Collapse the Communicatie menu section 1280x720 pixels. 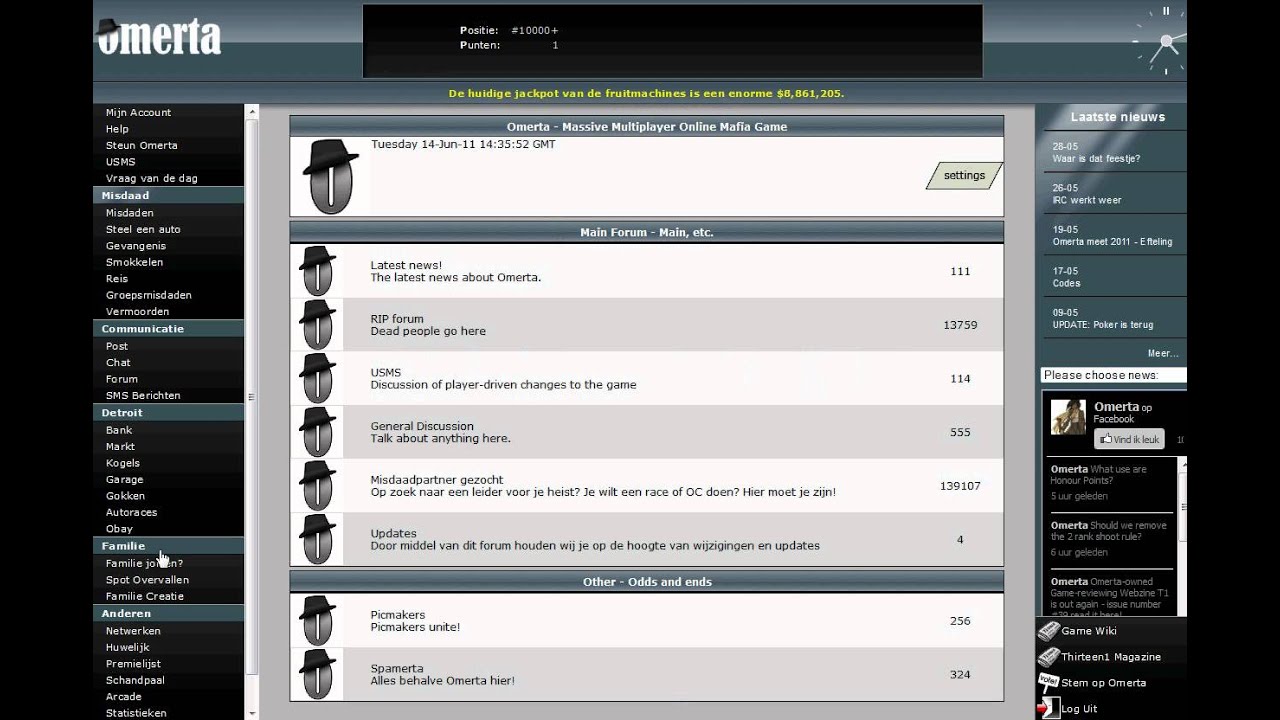(169, 329)
